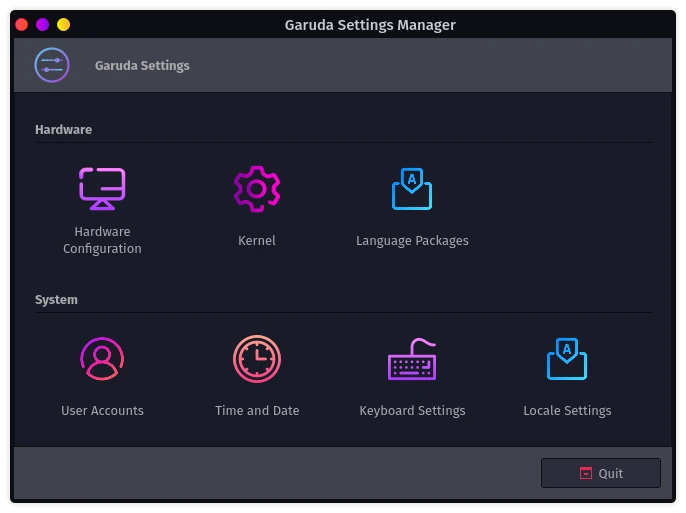Open the Kernel gear icon
This screenshot has height=513, width=686.
click(257, 189)
